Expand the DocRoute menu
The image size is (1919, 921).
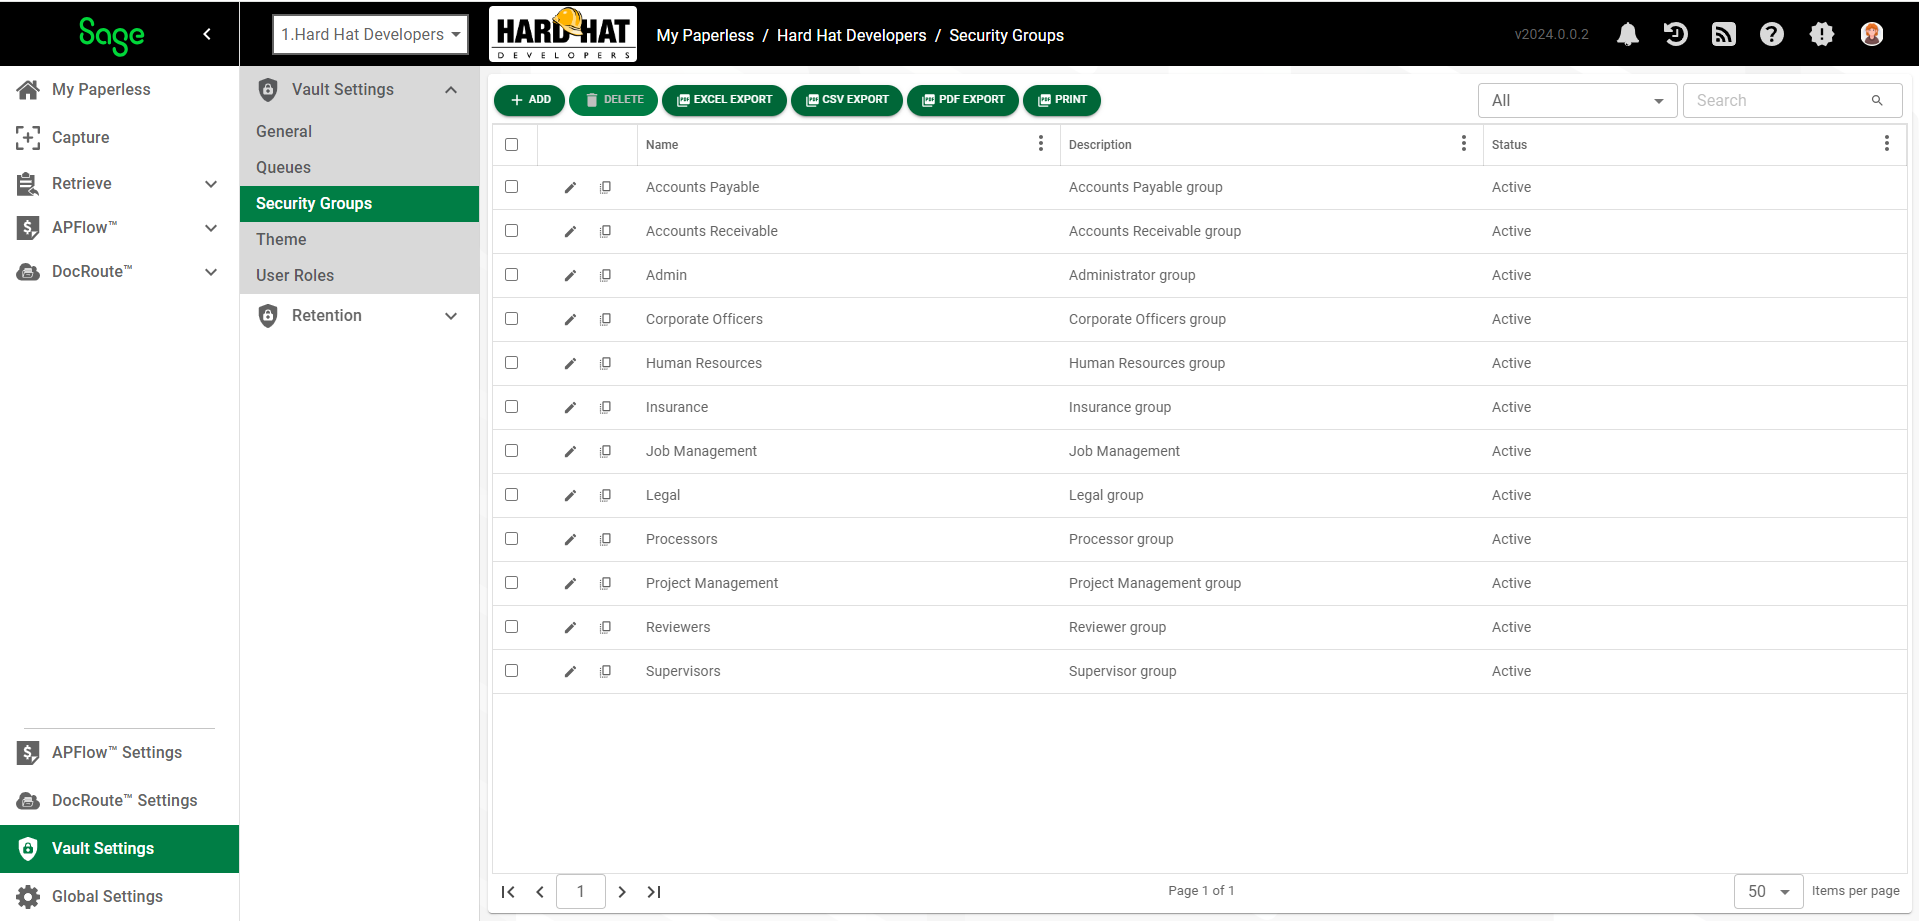(x=211, y=272)
